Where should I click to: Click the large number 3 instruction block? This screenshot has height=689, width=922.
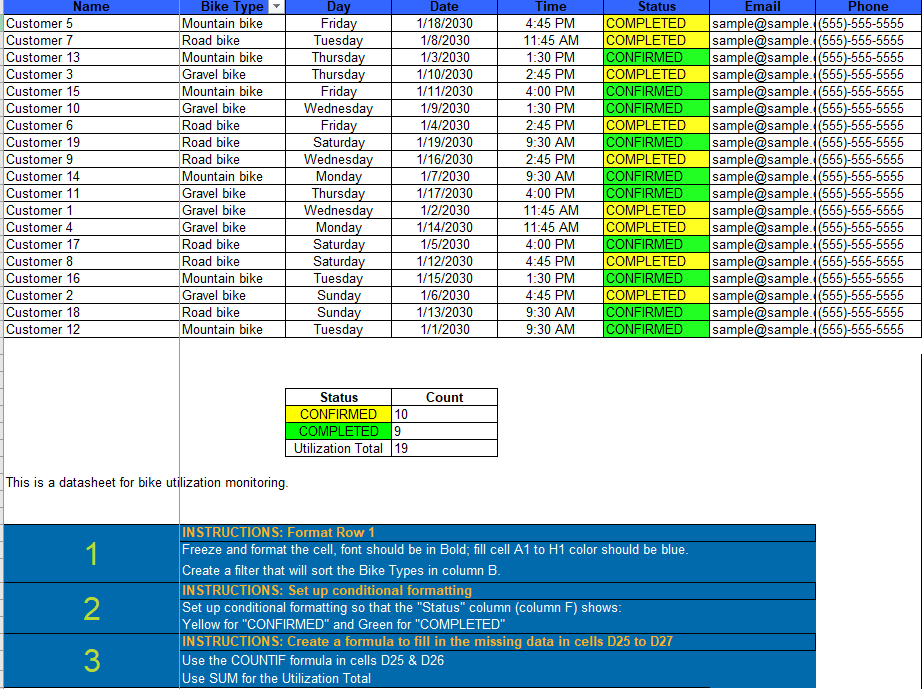coord(91,661)
